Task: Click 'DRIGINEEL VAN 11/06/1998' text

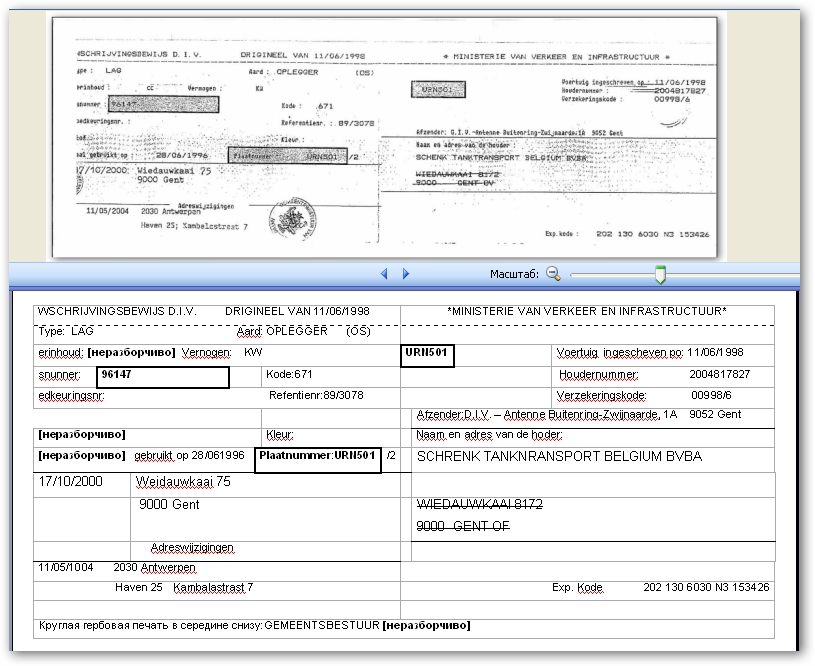Action: (297, 311)
